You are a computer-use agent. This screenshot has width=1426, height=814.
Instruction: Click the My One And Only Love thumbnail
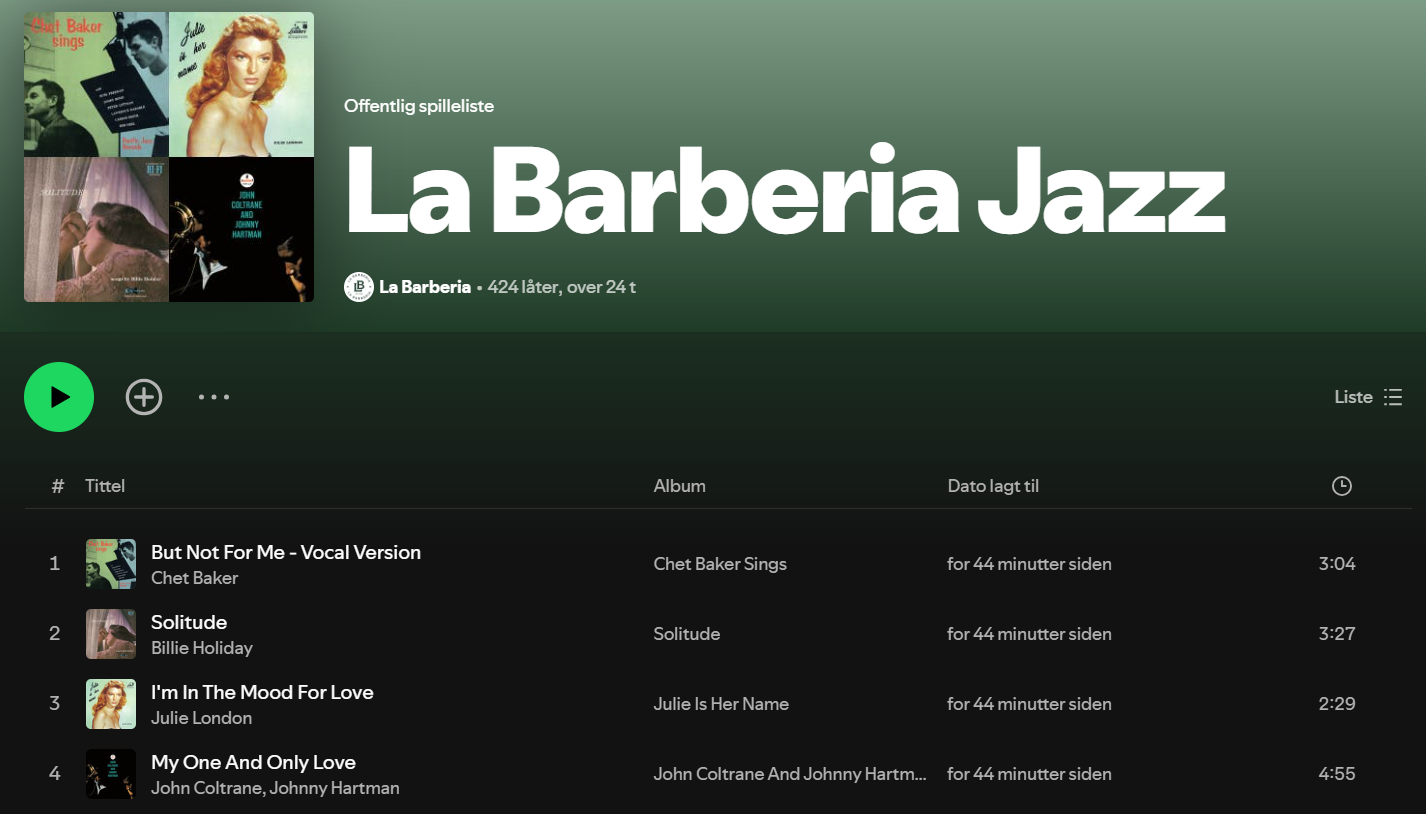tap(111, 774)
